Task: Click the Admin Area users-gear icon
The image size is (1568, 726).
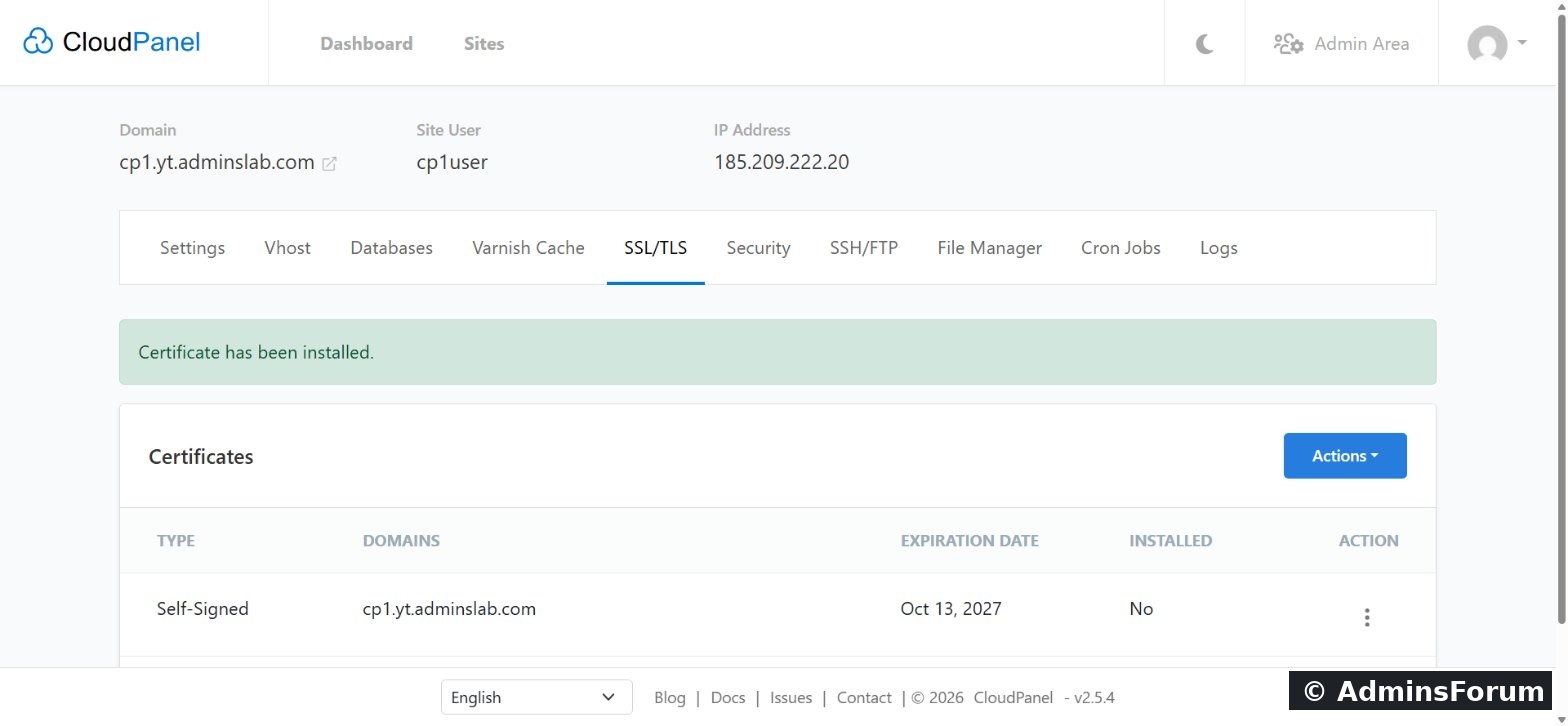Action: 1288,44
